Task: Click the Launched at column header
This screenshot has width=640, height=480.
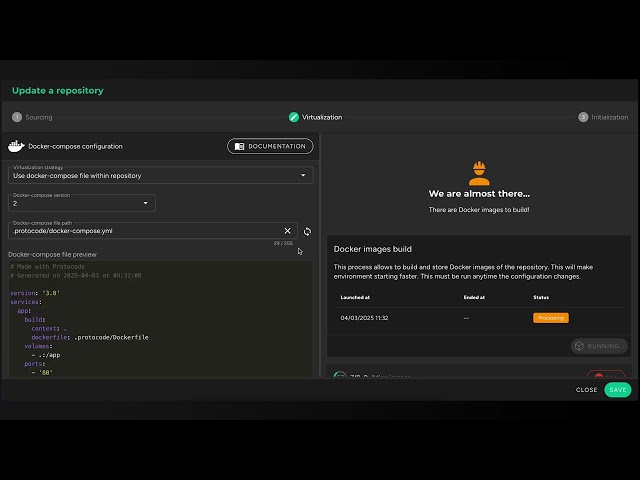Action: click(355, 297)
